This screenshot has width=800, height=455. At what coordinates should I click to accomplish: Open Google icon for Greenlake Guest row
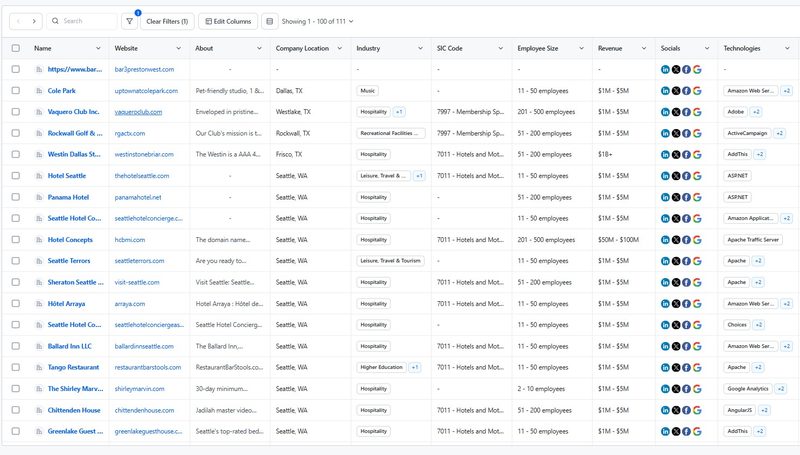pos(697,432)
